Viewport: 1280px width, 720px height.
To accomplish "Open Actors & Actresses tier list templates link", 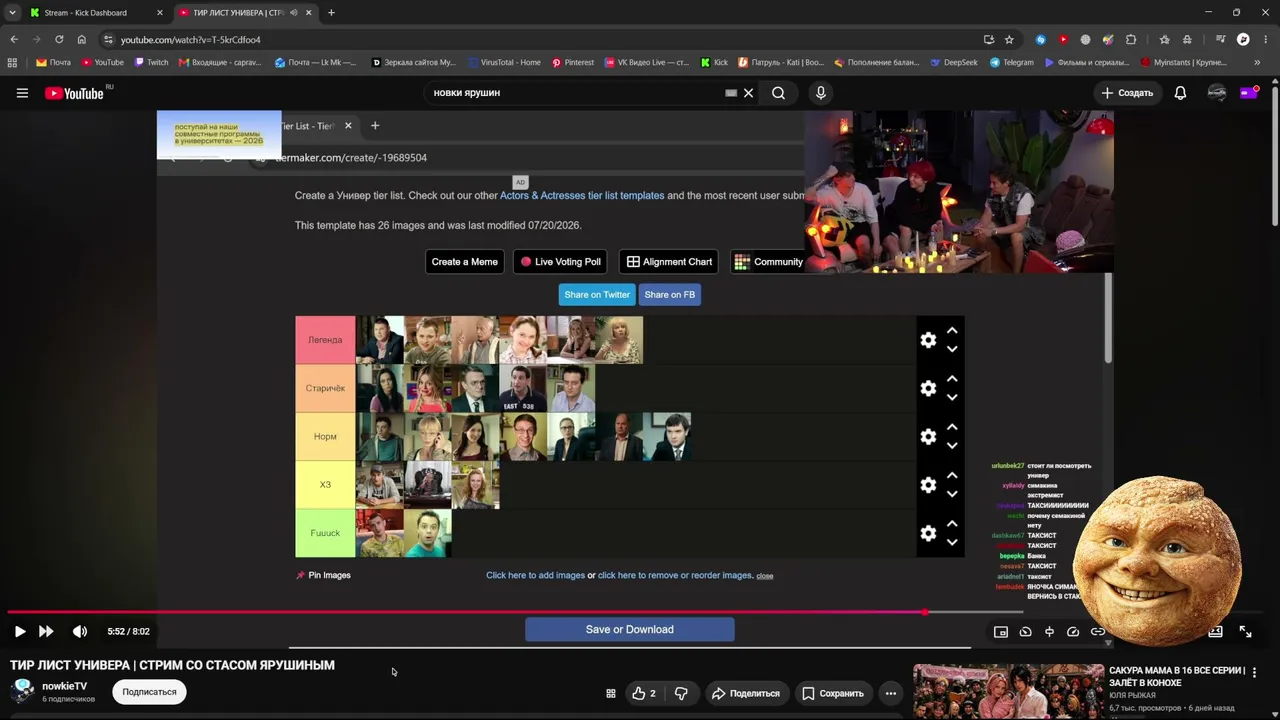I will click(x=582, y=196).
